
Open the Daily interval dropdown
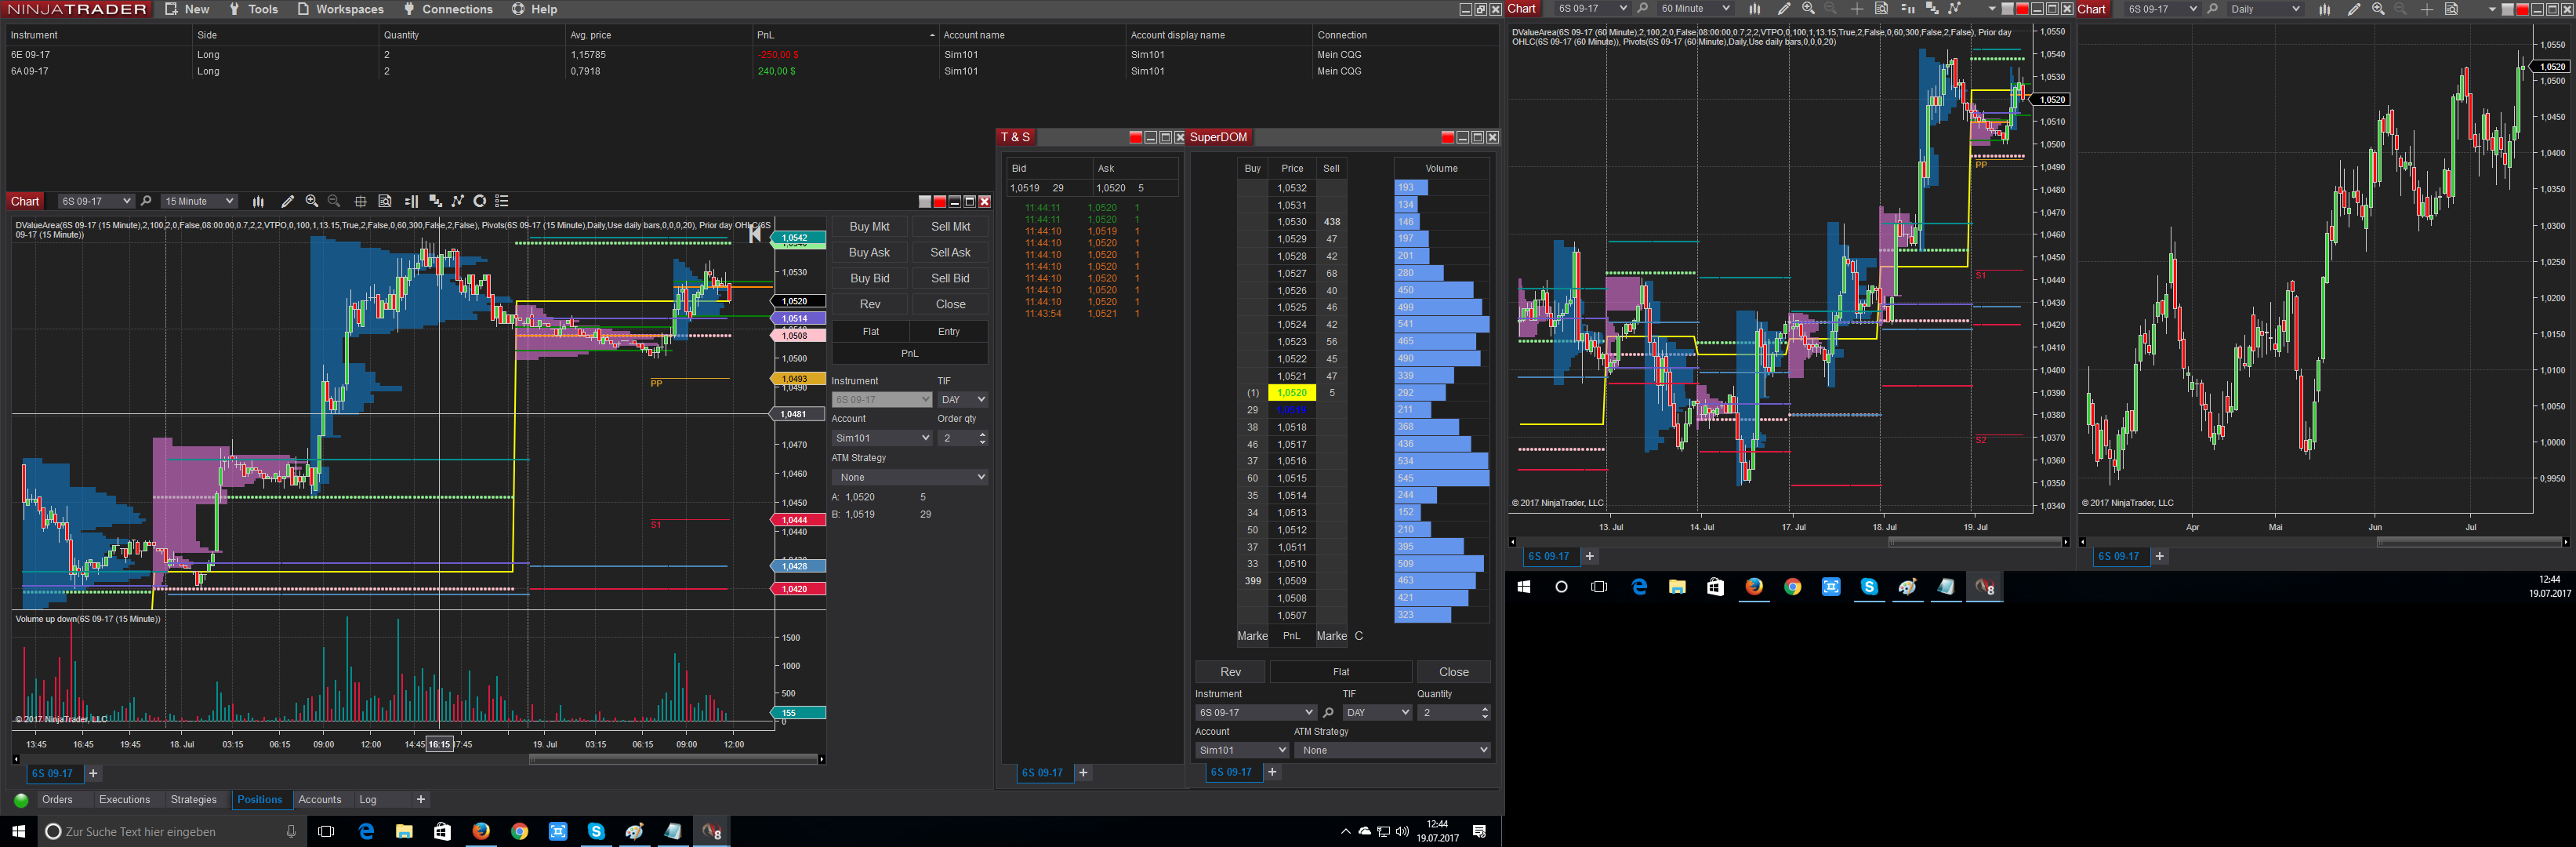point(2265,9)
